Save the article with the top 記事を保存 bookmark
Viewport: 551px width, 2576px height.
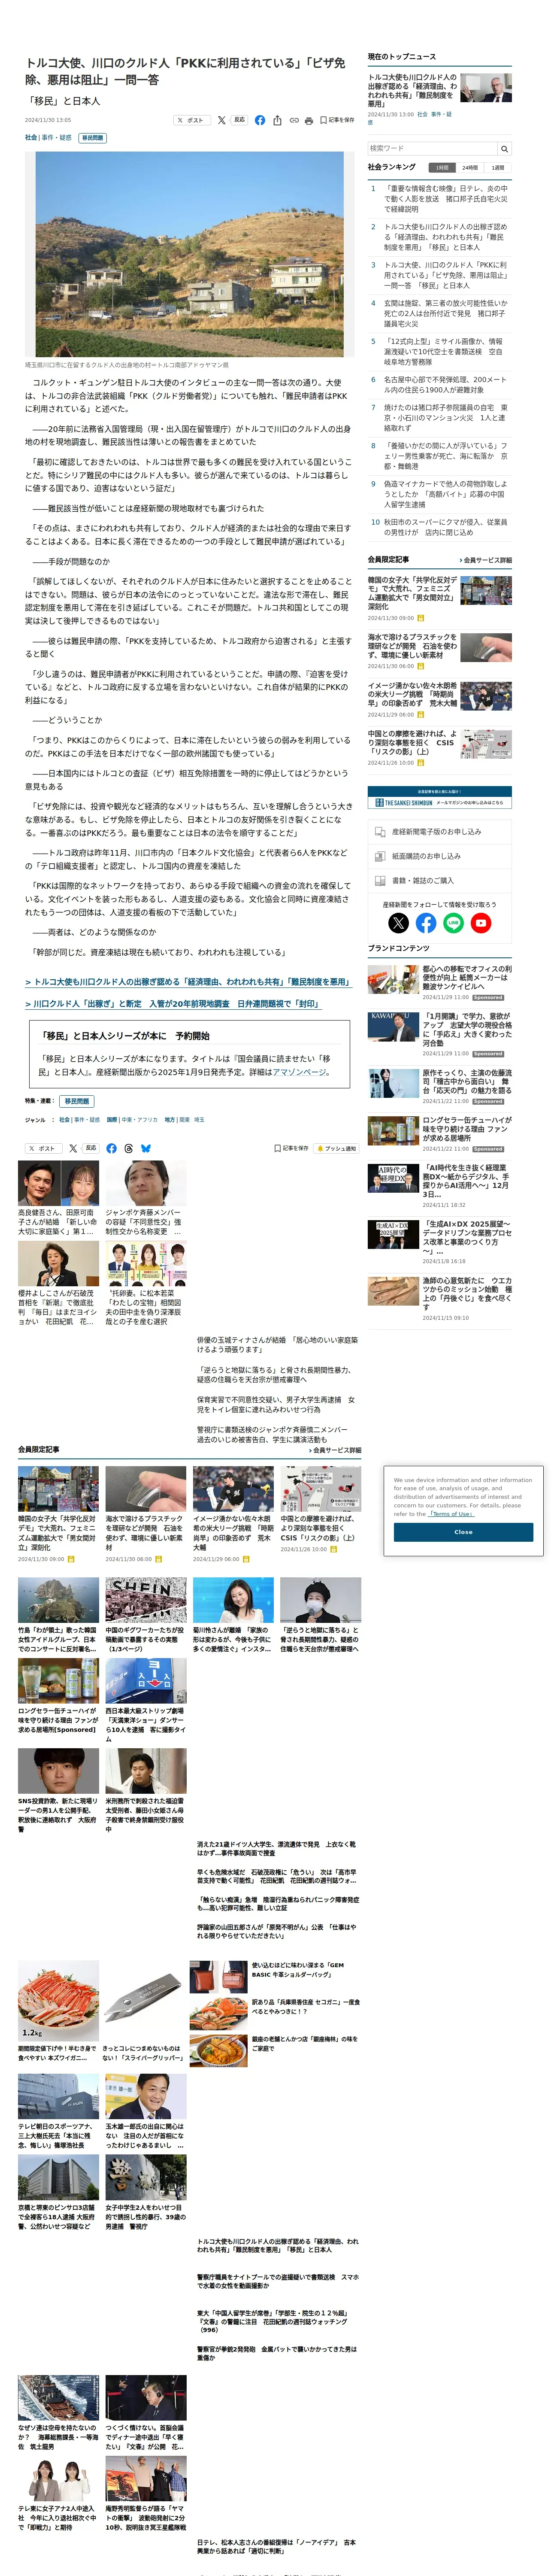coord(337,120)
